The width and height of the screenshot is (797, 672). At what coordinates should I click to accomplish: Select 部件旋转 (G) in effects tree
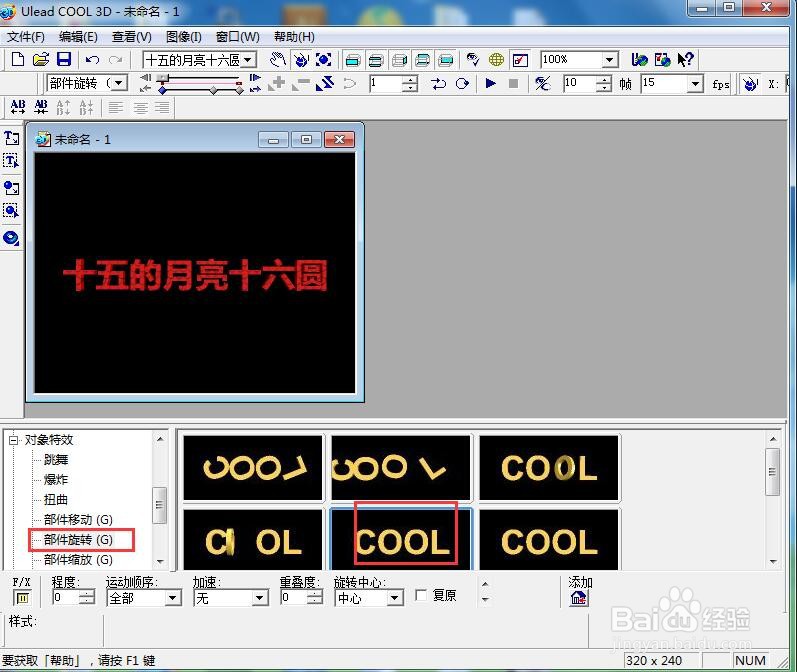pos(78,539)
